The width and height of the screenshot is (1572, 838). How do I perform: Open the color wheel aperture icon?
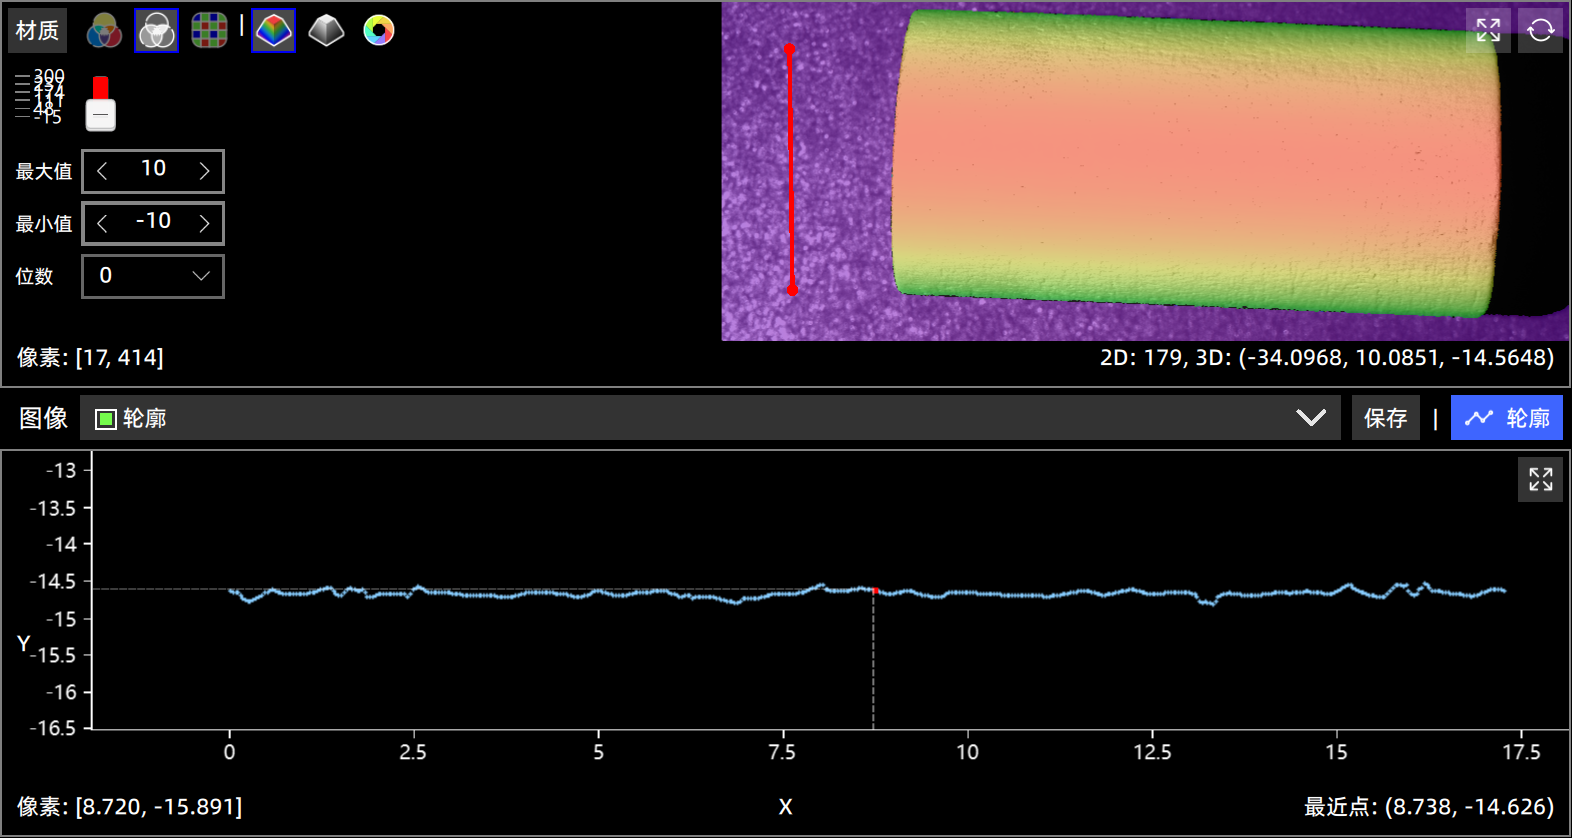coord(379,31)
